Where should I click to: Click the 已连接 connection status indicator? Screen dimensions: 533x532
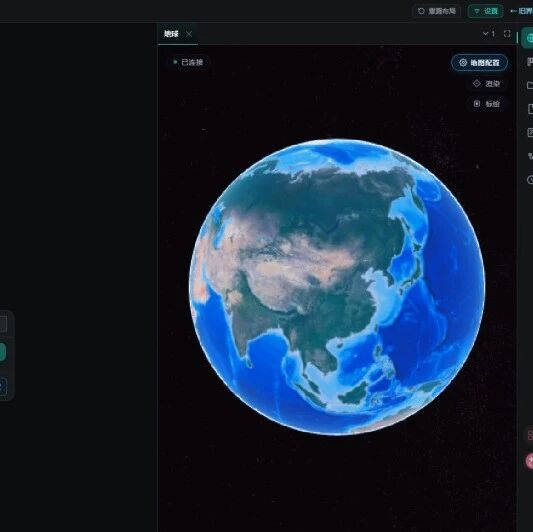click(x=188, y=62)
